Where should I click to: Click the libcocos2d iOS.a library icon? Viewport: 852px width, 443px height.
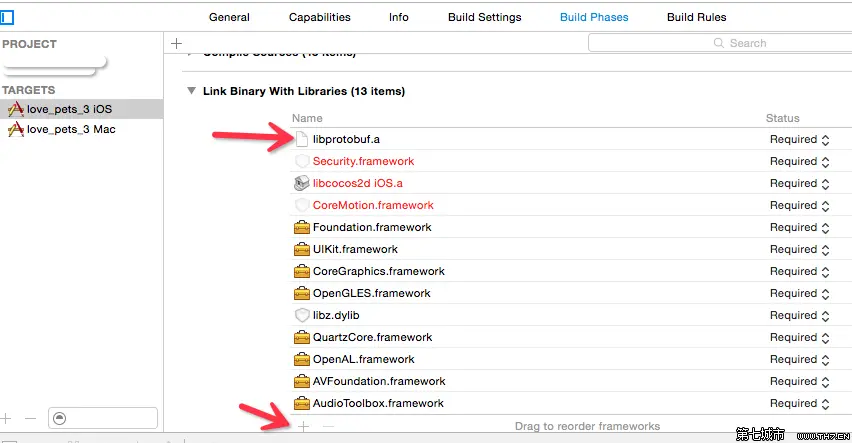tap(302, 183)
